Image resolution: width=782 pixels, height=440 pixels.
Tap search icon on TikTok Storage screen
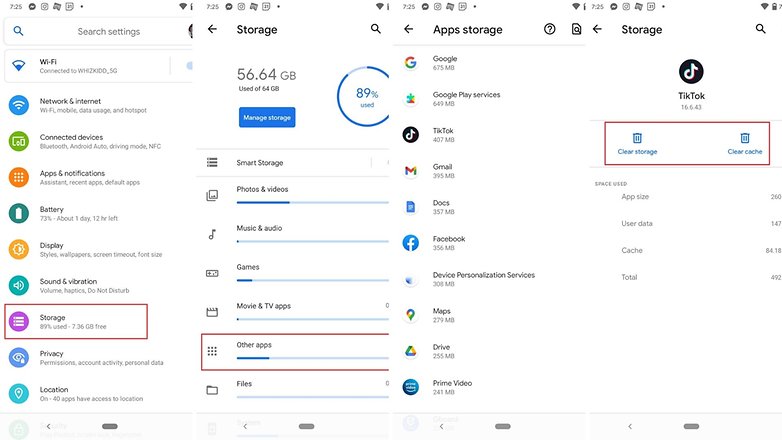[x=761, y=29]
